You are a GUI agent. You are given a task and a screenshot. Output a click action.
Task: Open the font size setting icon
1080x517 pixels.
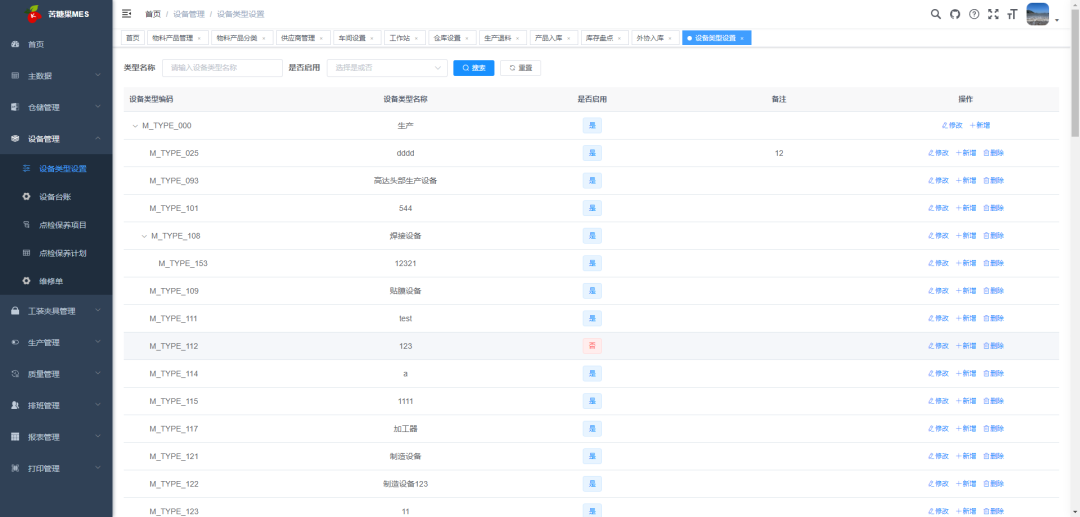[1012, 14]
